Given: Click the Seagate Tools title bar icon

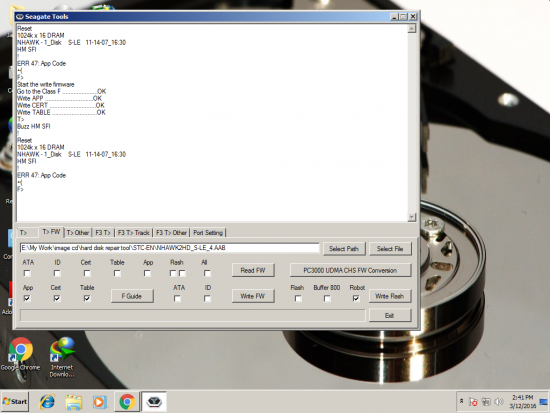Looking at the screenshot, I should (x=20, y=16).
